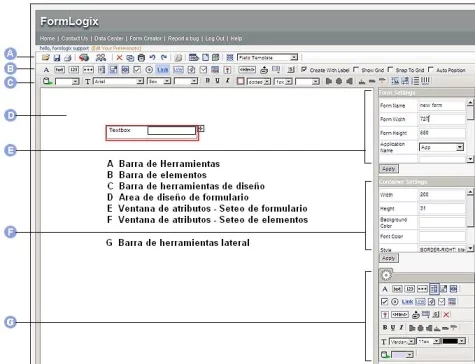This screenshot has width=475, height=364.
Task: Select the checkbox element in lateral toolbox
Action: (384, 302)
